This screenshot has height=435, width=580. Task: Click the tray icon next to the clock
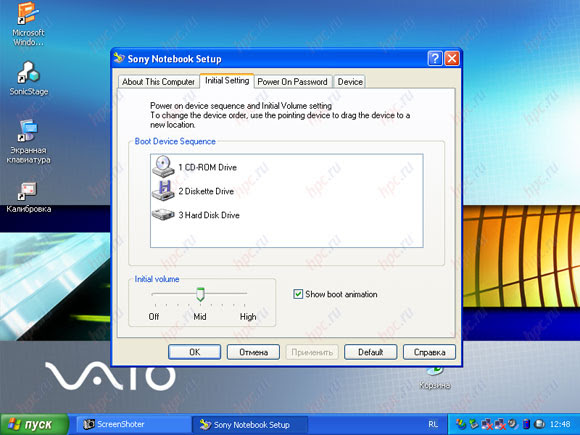(x=539, y=424)
